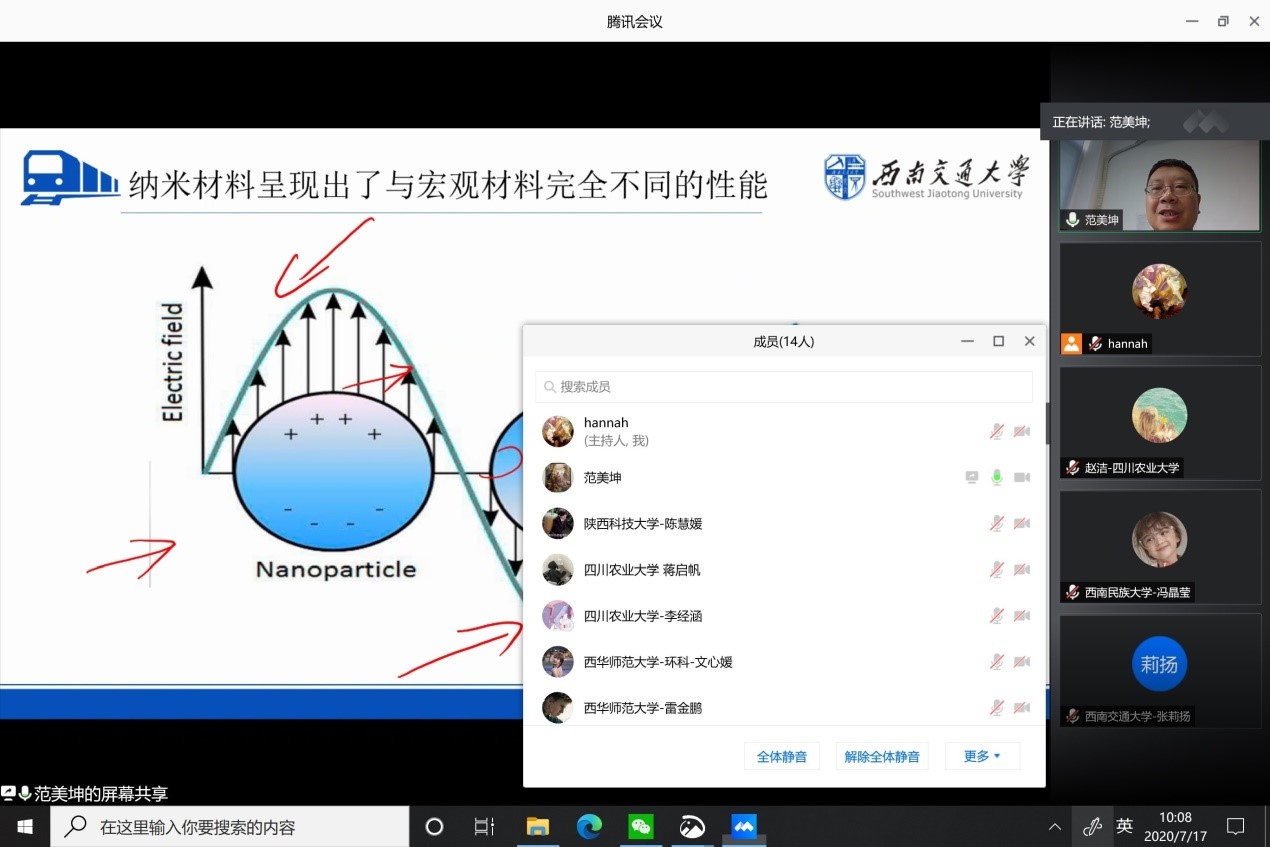The height and width of the screenshot is (847, 1270).
Task: Select member 四川农业大学-李经涵 in the list
Action: [x=650, y=616]
